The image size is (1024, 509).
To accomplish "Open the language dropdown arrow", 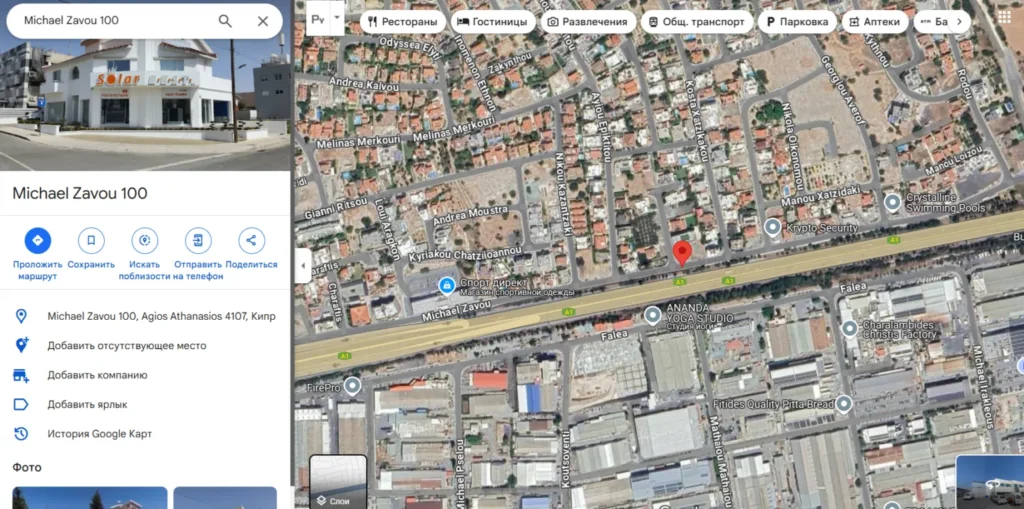I will (x=337, y=20).
